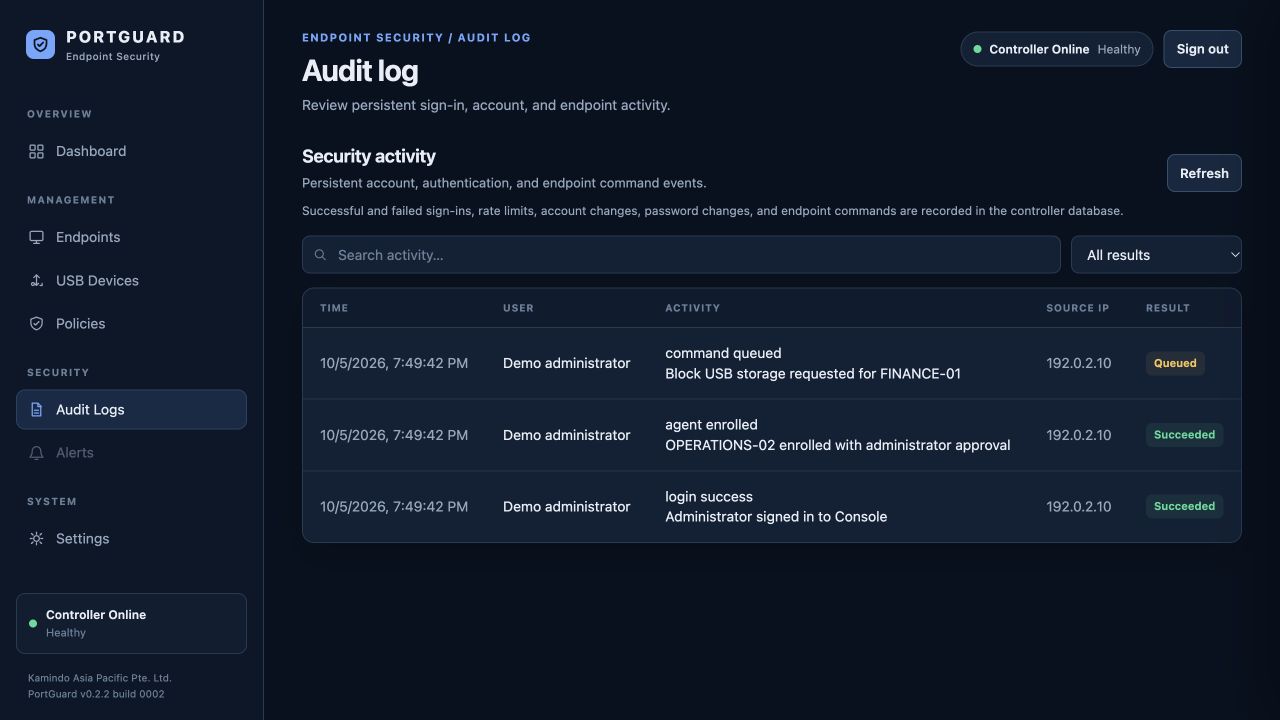1280x720 pixels.
Task: Click green status dot in sidebar card
Action: pyautogui.click(x=33, y=623)
